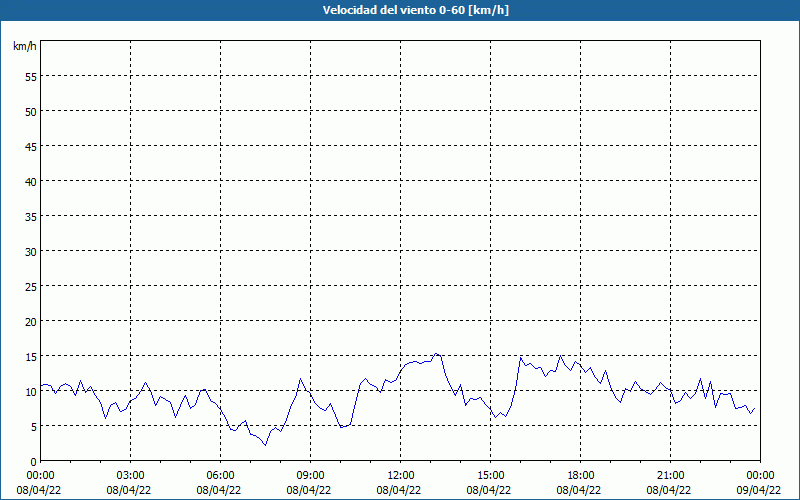Viewport: 800px width, 500px height.
Task: Click the chart title 'Velocidad del viento 0-60'
Action: pos(399,10)
